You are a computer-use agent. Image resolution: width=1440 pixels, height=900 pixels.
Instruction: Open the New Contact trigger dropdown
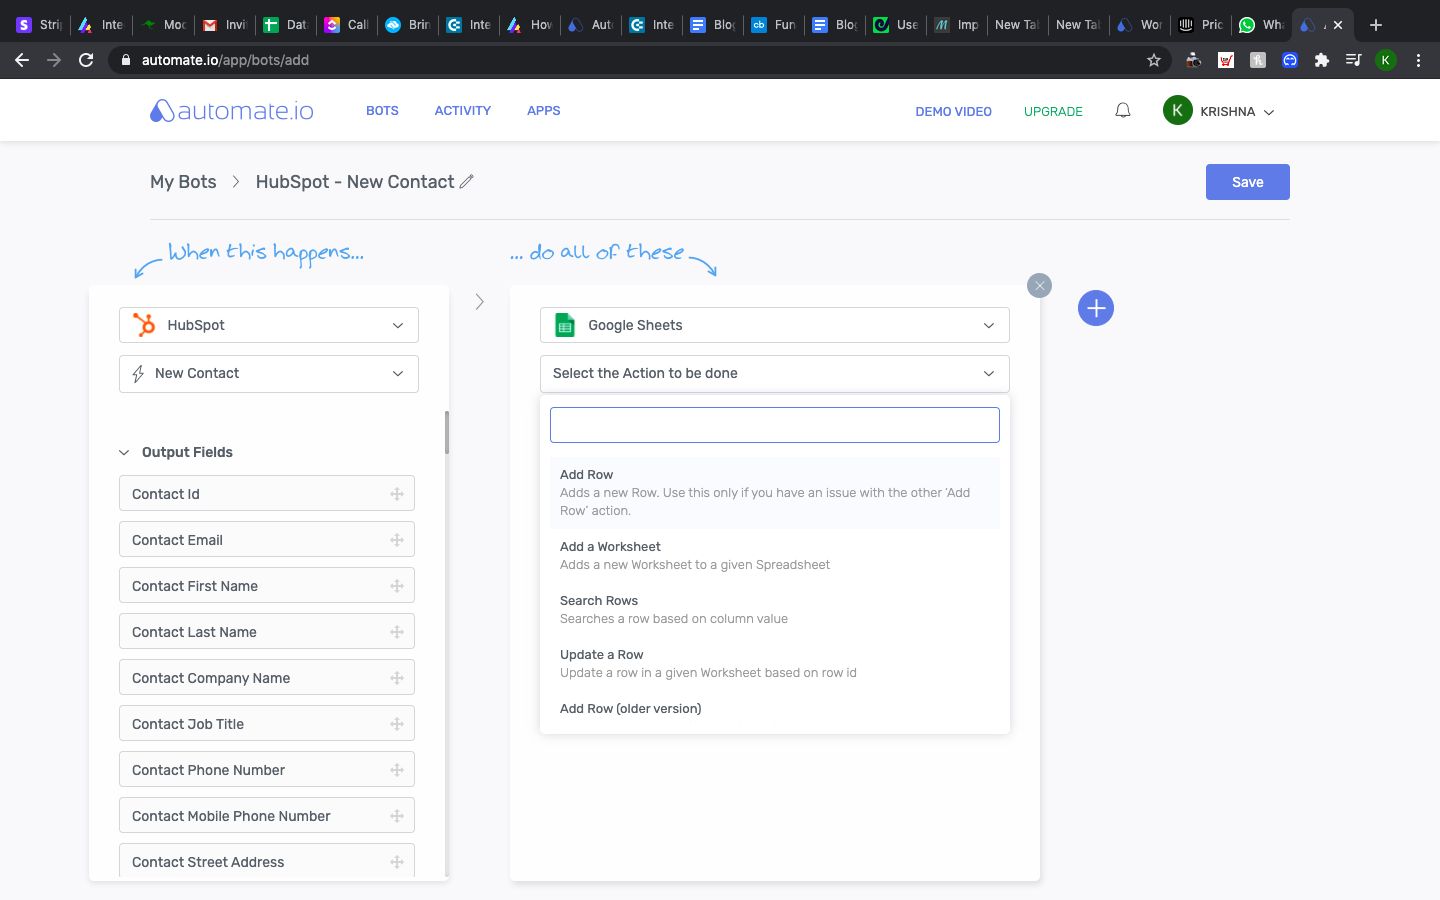pos(269,374)
